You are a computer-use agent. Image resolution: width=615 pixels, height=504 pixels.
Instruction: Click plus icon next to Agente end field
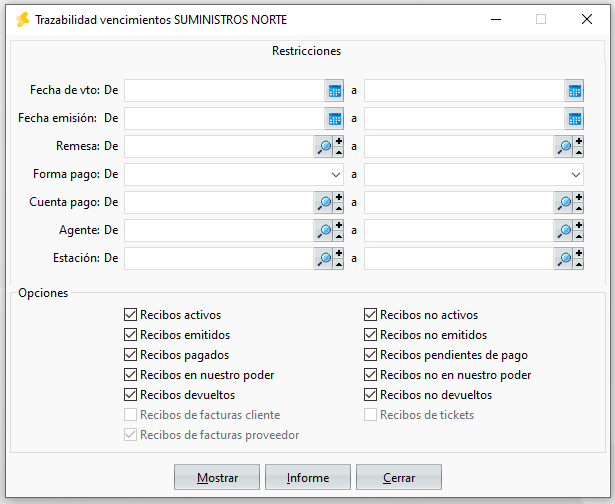coord(579,225)
